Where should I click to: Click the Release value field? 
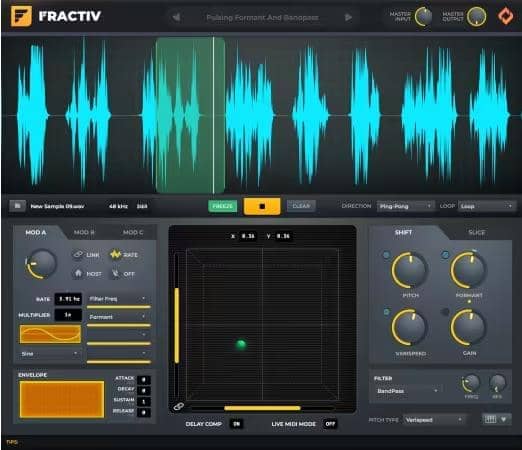[x=144, y=412]
